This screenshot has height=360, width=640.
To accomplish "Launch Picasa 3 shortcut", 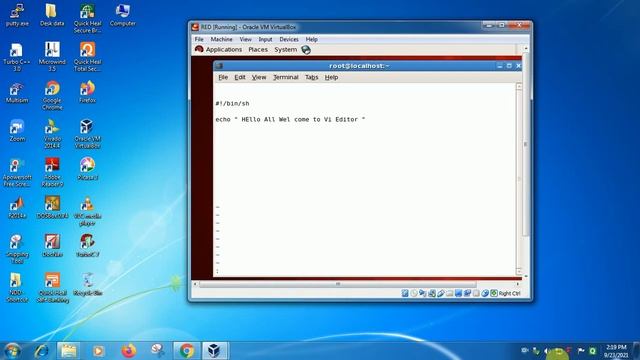I will tap(87, 169).
